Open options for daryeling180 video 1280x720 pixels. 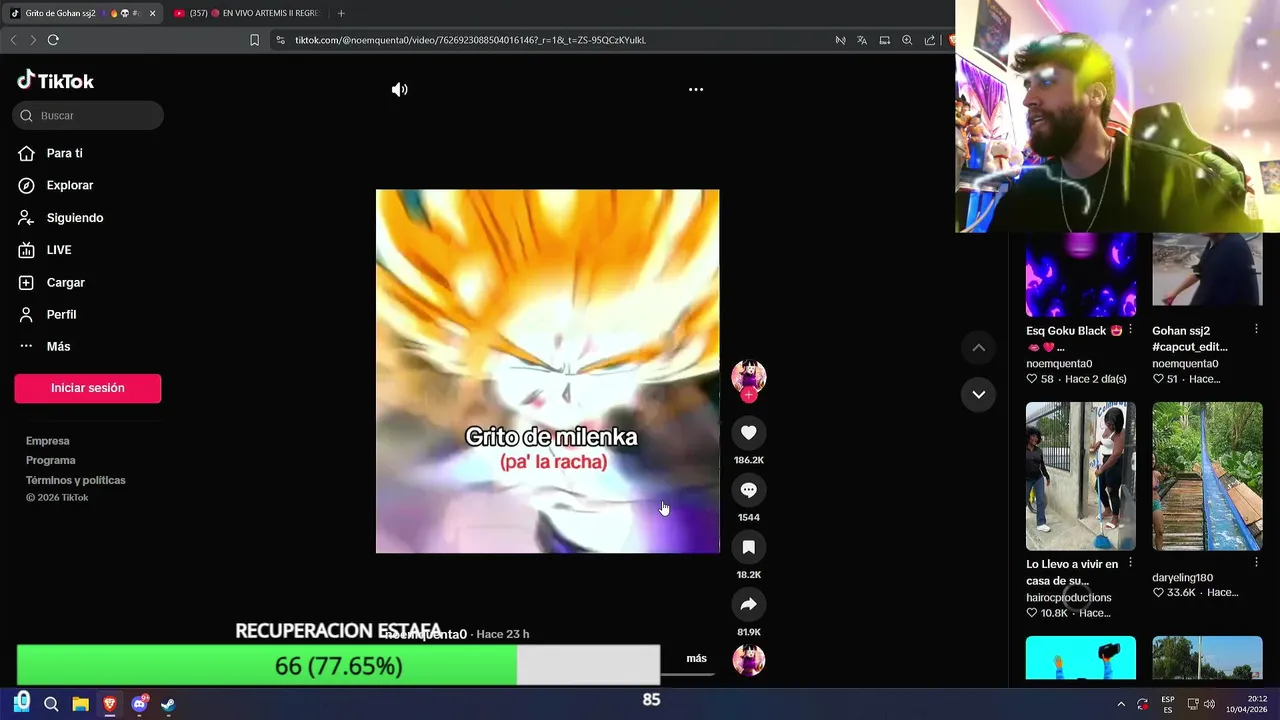pos(1256,563)
